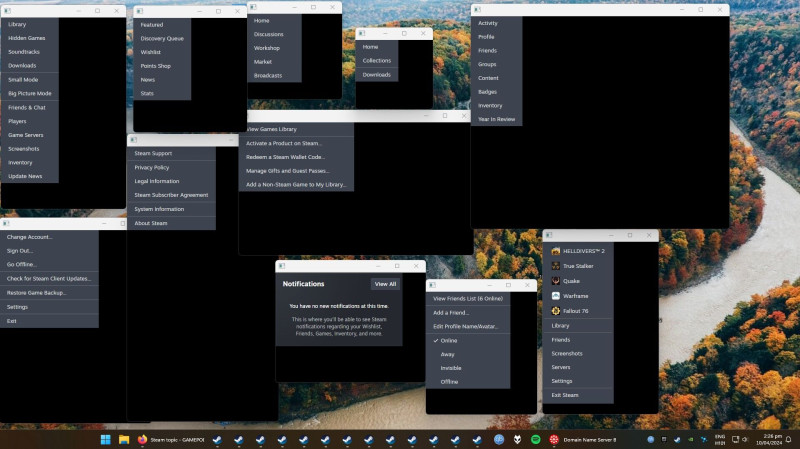
Task: Select Year In Review
Action: (x=496, y=119)
